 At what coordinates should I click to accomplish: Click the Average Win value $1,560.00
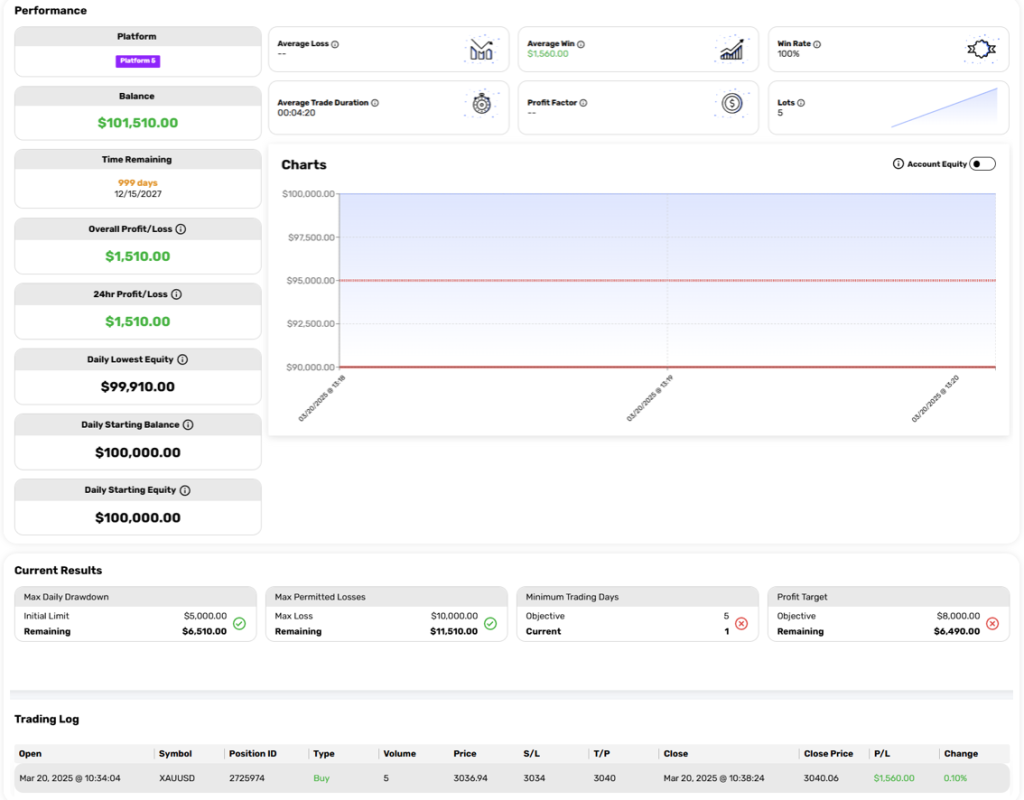(548, 54)
